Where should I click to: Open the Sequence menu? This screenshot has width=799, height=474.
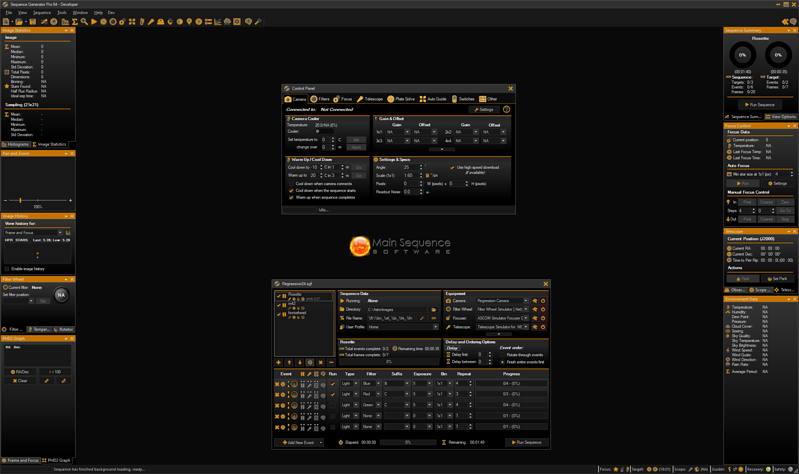[x=42, y=13]
